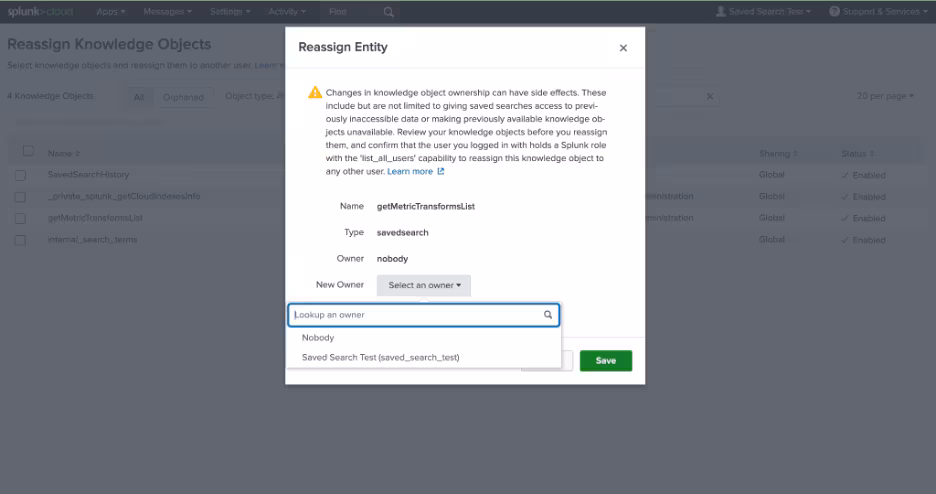The width and height of the screenshot is (936, 494).
Task: Open the Settings menu dropdown
Action: 231,11
